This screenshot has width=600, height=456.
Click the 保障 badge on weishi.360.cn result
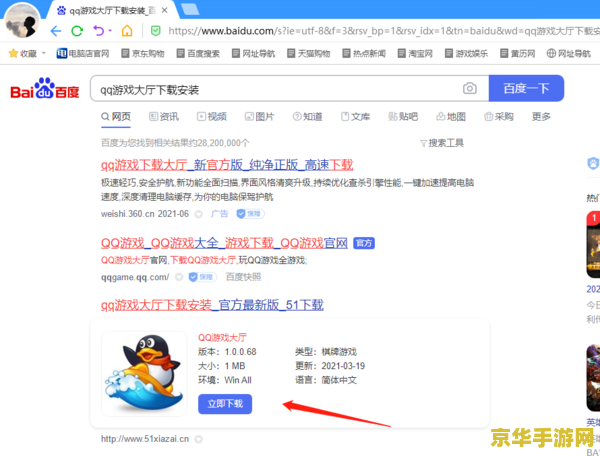point(250,213)
